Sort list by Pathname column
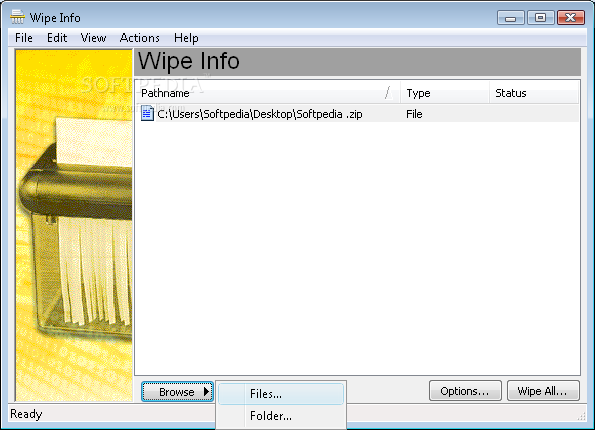595x430 pixels. [x=267, y=93]
